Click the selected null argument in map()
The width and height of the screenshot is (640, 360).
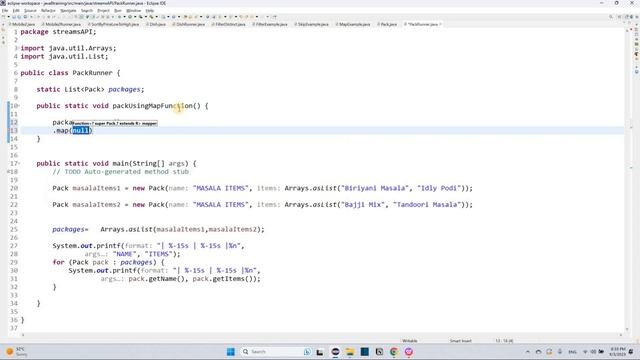[x=80, y=131]
